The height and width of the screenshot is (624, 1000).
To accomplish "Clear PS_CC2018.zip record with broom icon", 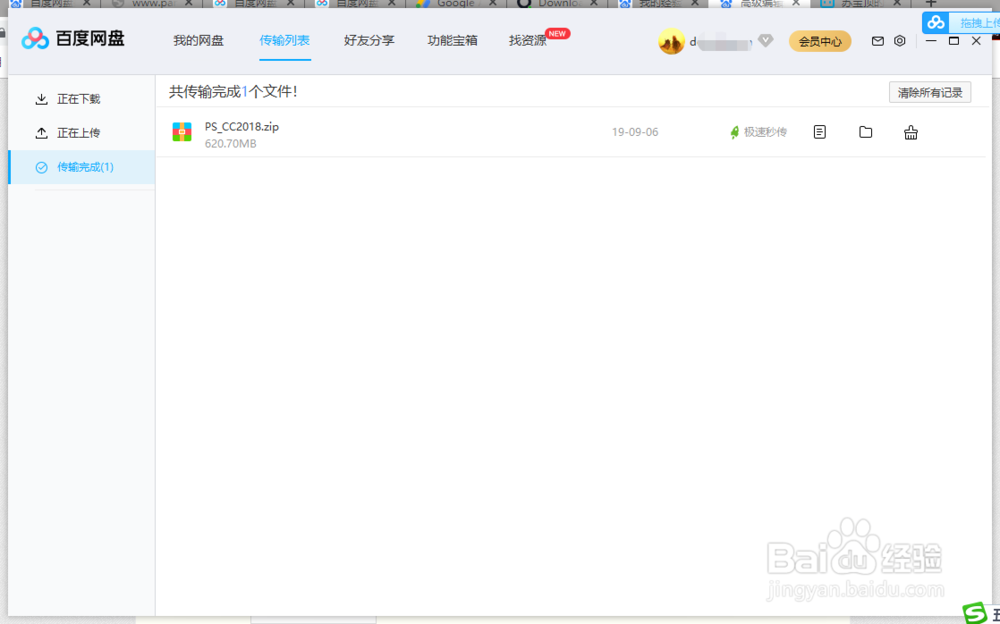I will point(911,132).
